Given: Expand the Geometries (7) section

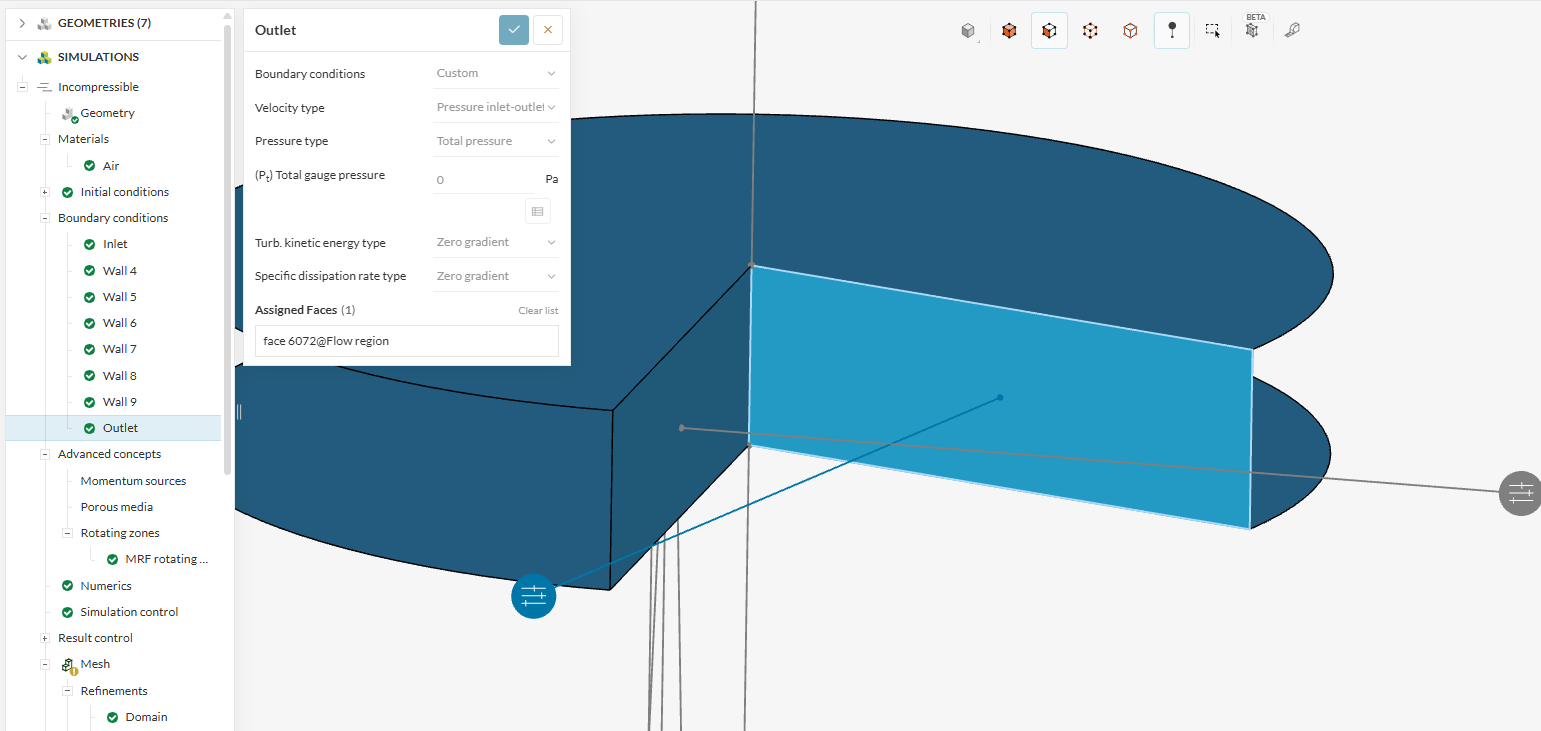Looking at the screenshot, I should [22, 23].
